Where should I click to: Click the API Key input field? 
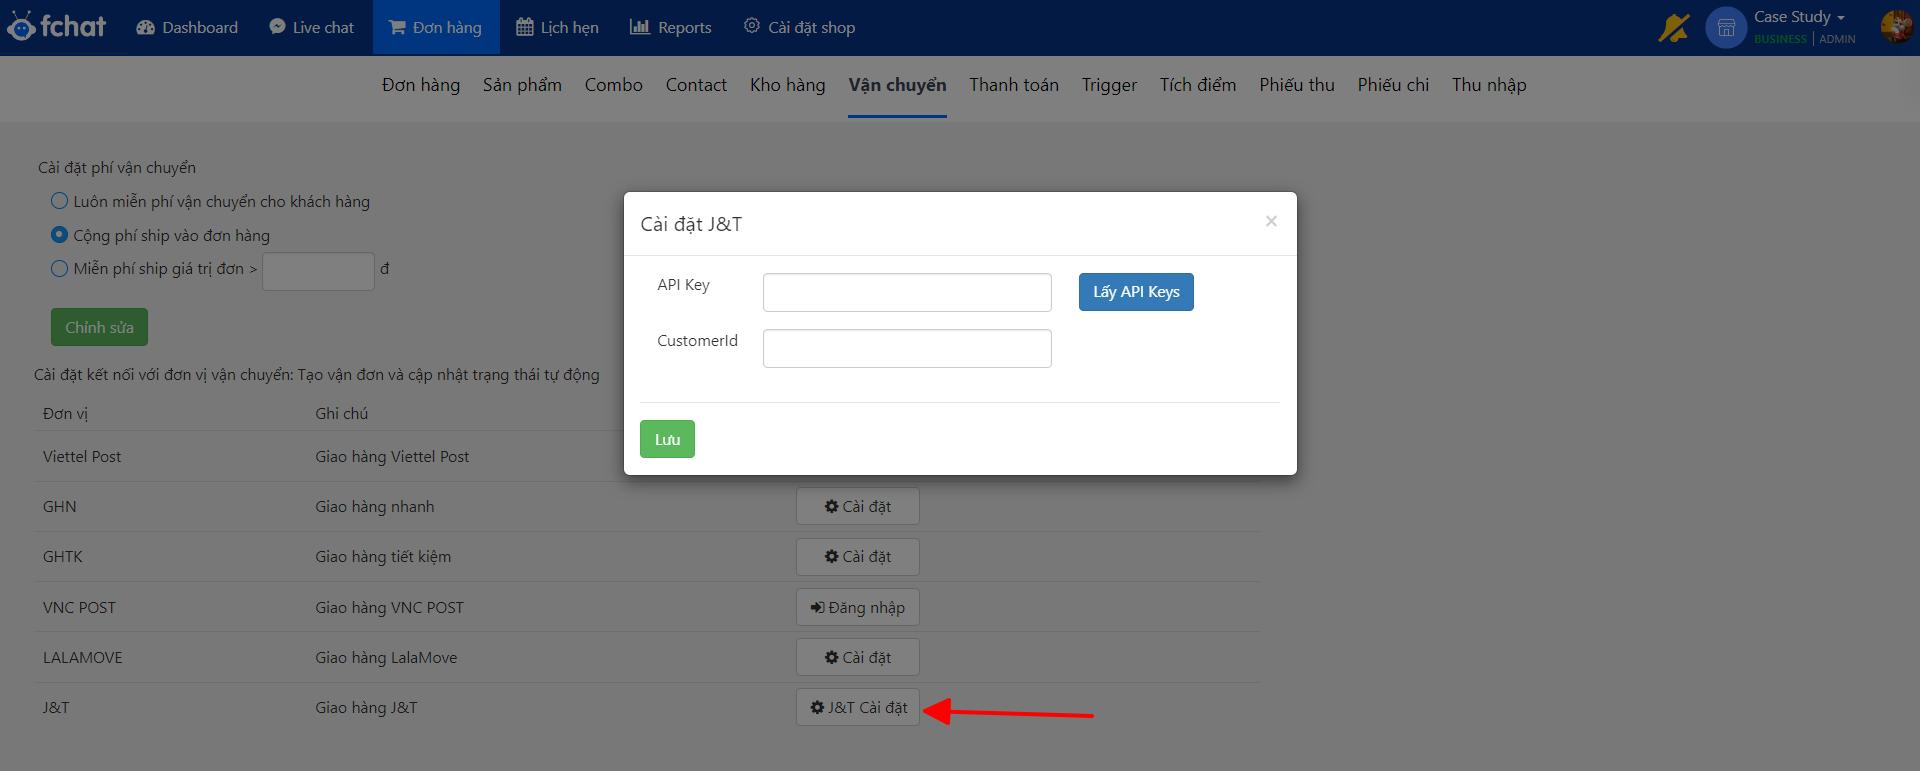point(907,292)
